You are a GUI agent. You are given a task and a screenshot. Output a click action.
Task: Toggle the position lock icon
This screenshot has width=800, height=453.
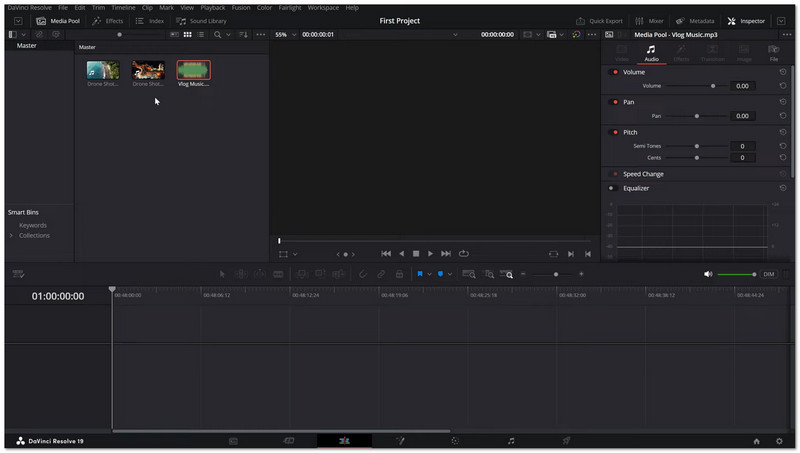click(x=399, y=274)
